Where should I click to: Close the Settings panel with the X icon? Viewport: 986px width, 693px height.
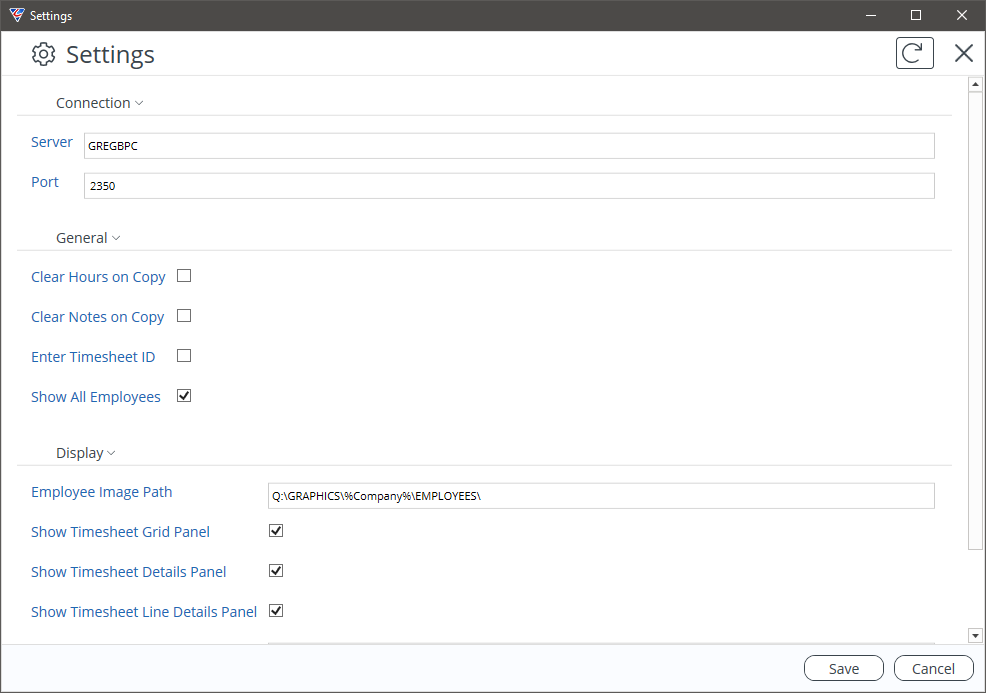point(963,53)
